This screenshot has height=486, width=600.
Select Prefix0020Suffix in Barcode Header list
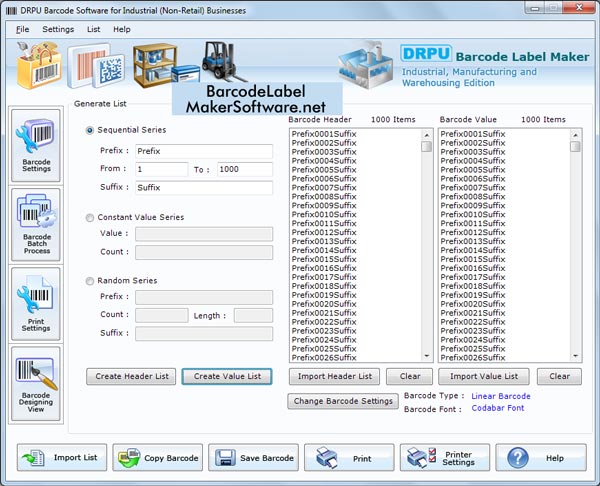(x=324, y=304)
